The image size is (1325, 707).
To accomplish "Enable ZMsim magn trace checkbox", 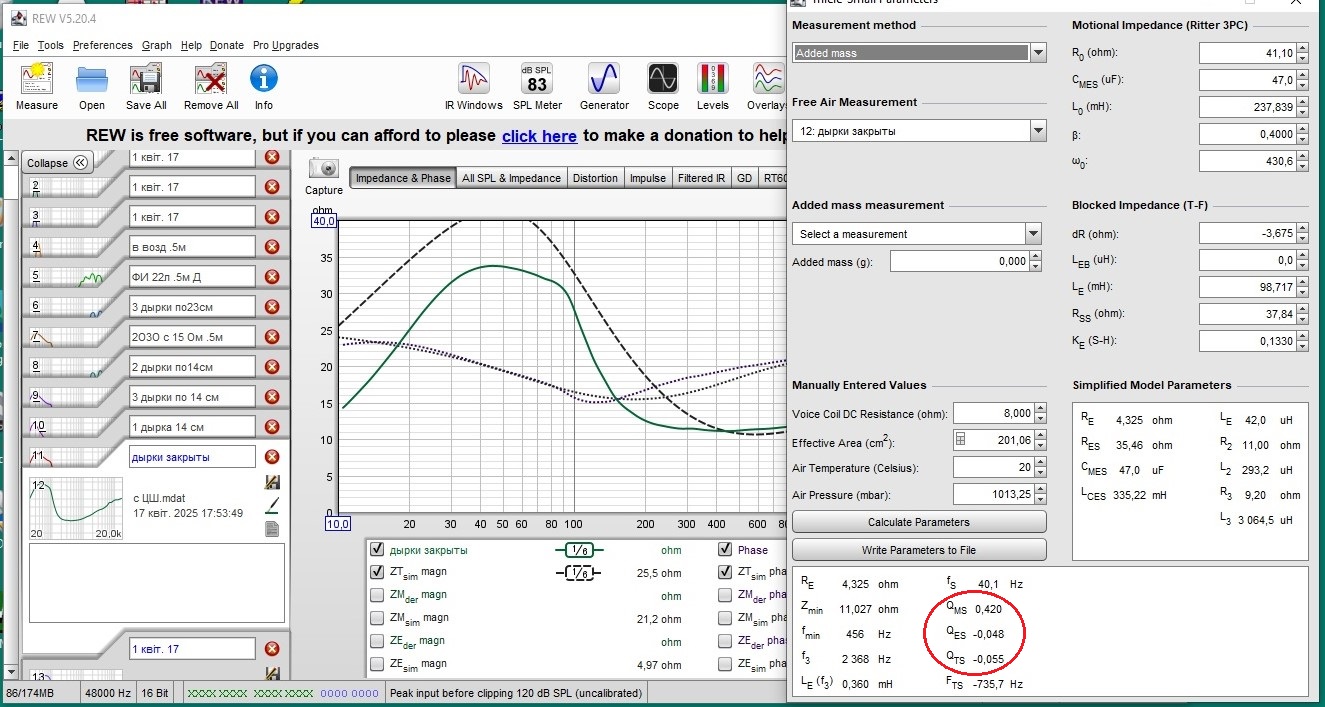I will pos(377,618).
